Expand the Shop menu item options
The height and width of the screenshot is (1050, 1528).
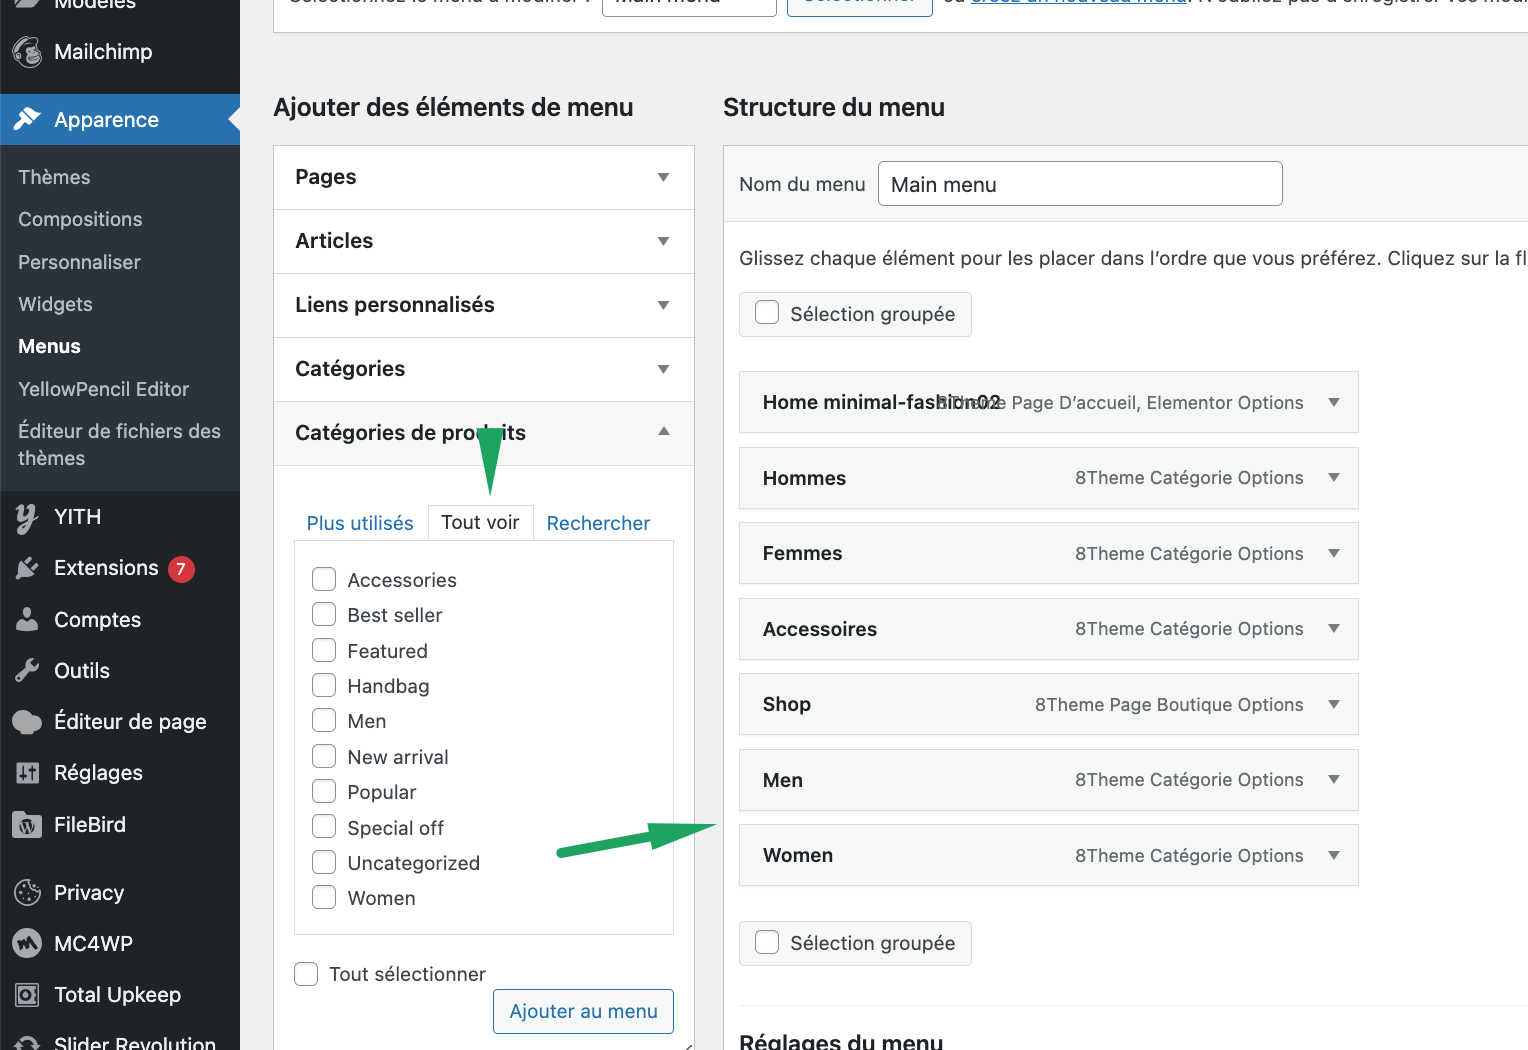[x=1334, y=704]
